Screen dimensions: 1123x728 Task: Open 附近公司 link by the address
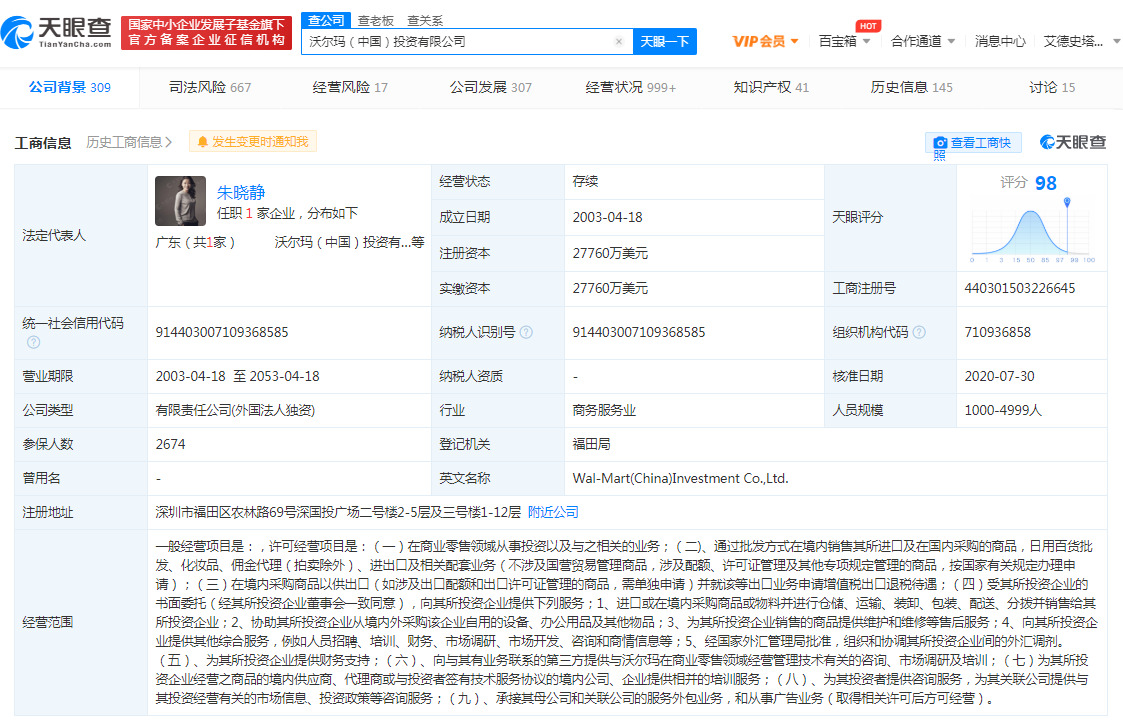[x=553, y=512]
